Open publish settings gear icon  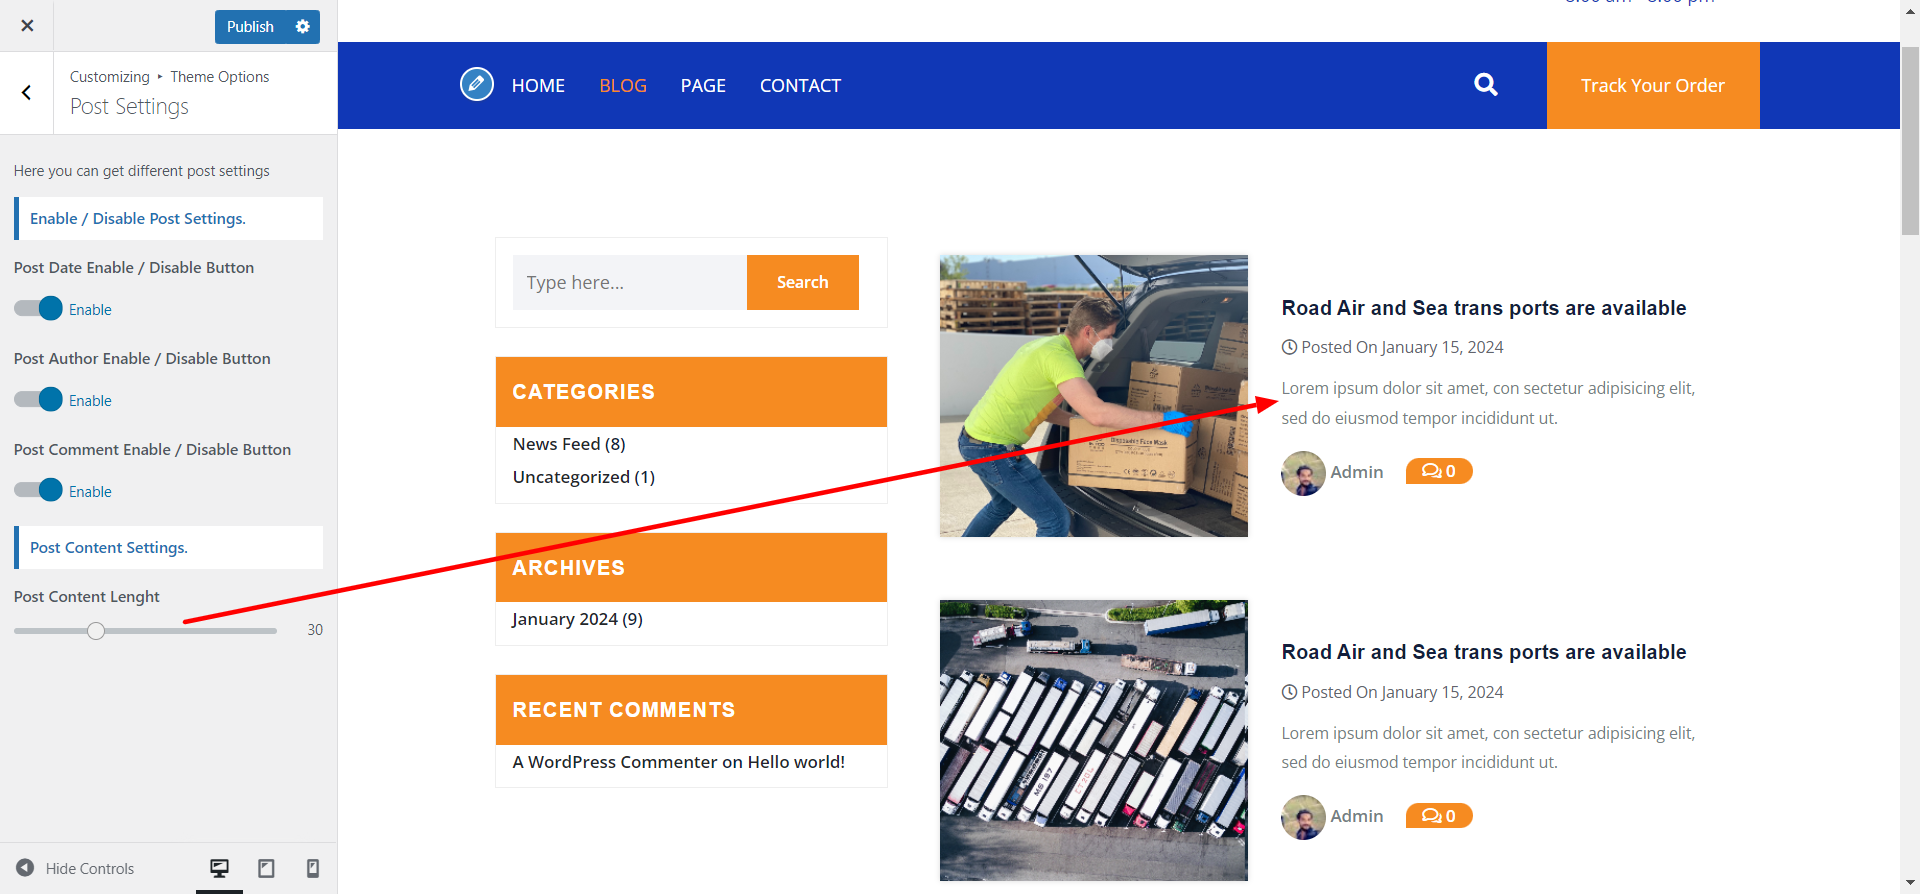point(302,27)
